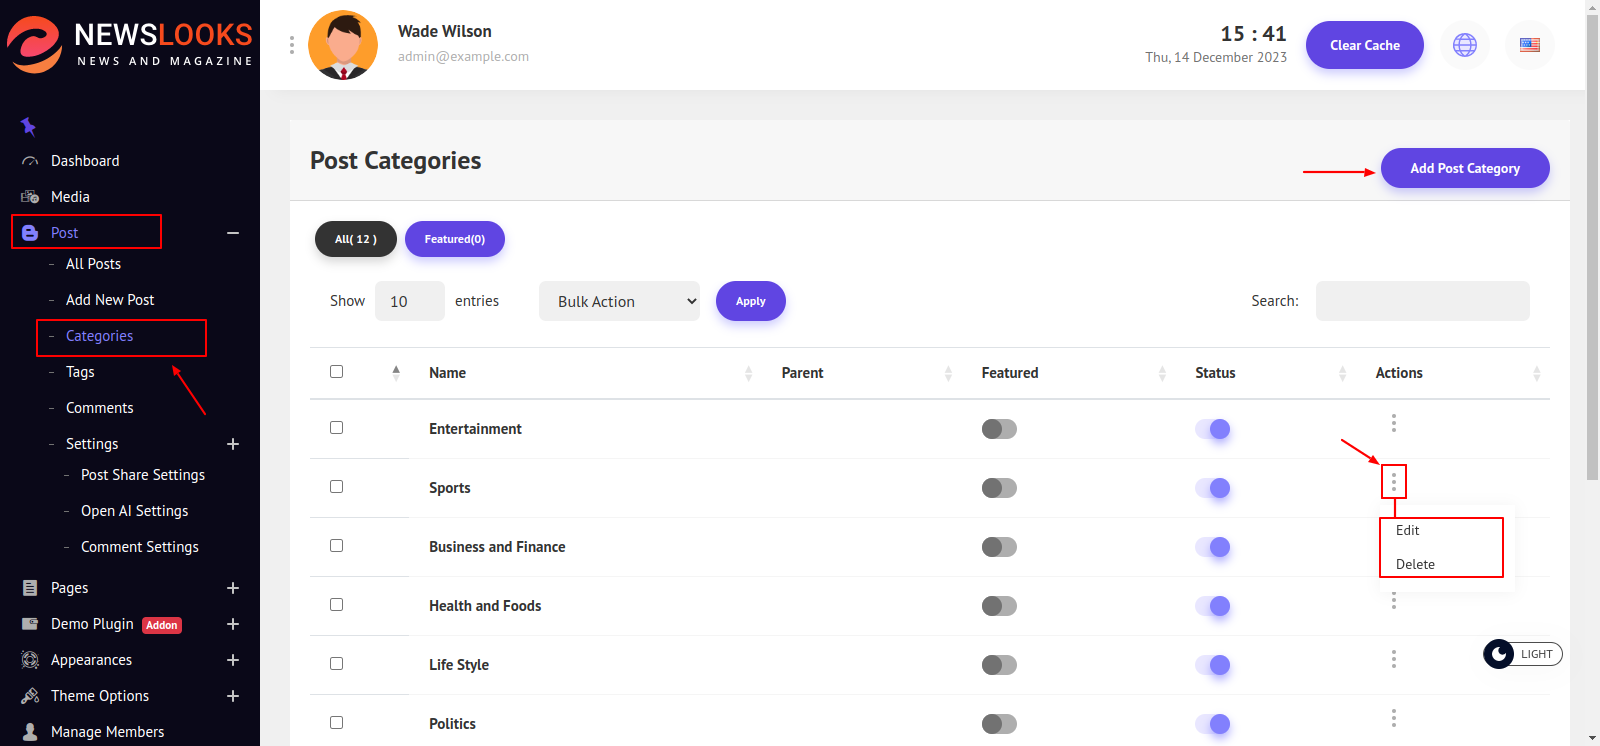Viewport: 1600px width, 746px height.
Task: Open the Sports row three-dot actions menu
Action: pos(1393,483)
